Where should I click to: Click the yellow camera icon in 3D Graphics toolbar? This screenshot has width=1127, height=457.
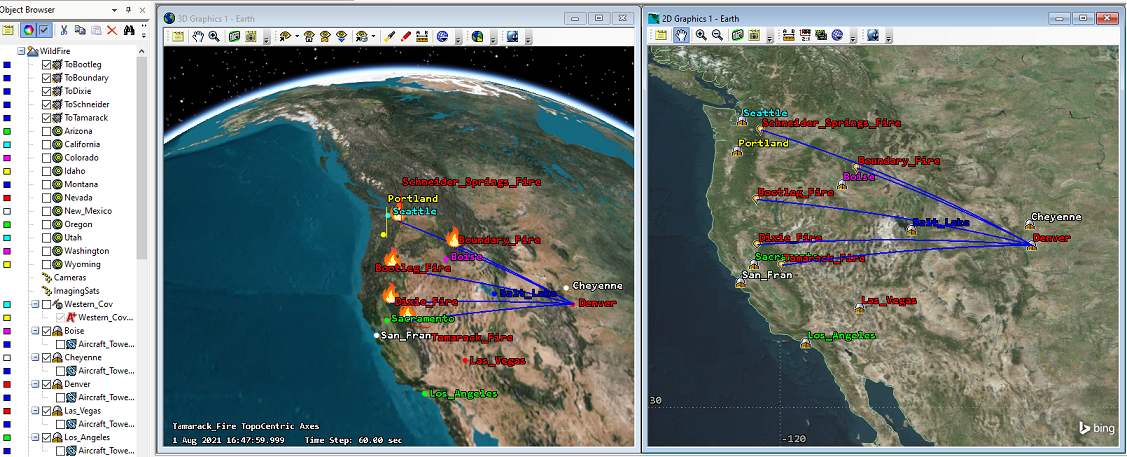(x=249, y=36)
